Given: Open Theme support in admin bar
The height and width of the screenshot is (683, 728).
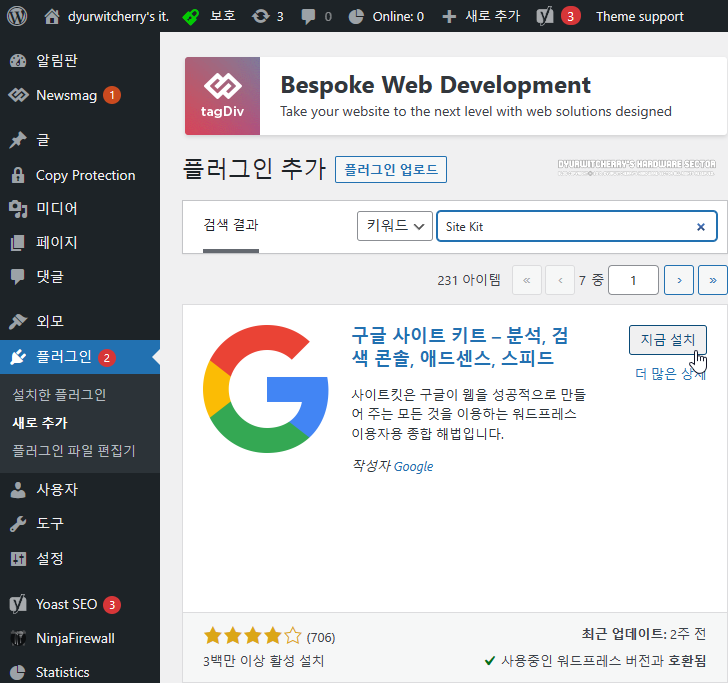Looking at the screenshot, I should pos(639,17).
